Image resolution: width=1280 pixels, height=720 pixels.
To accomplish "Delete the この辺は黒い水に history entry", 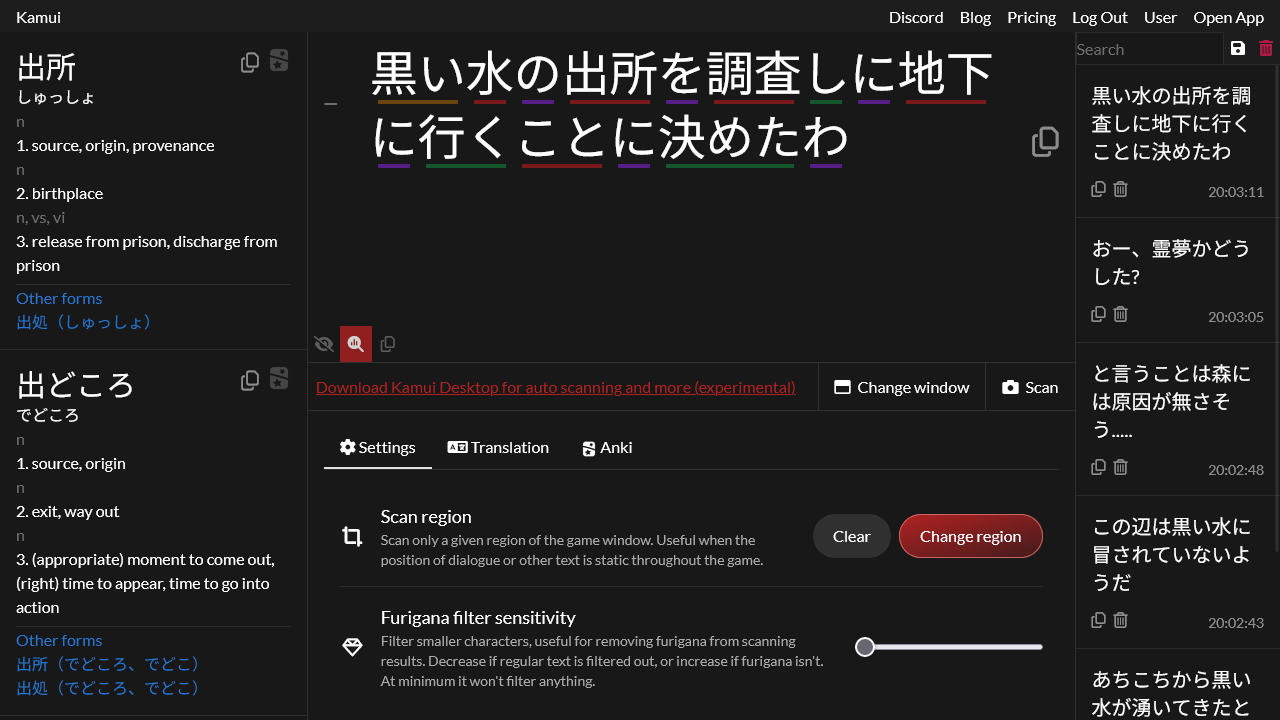I will coord(1120,620).
